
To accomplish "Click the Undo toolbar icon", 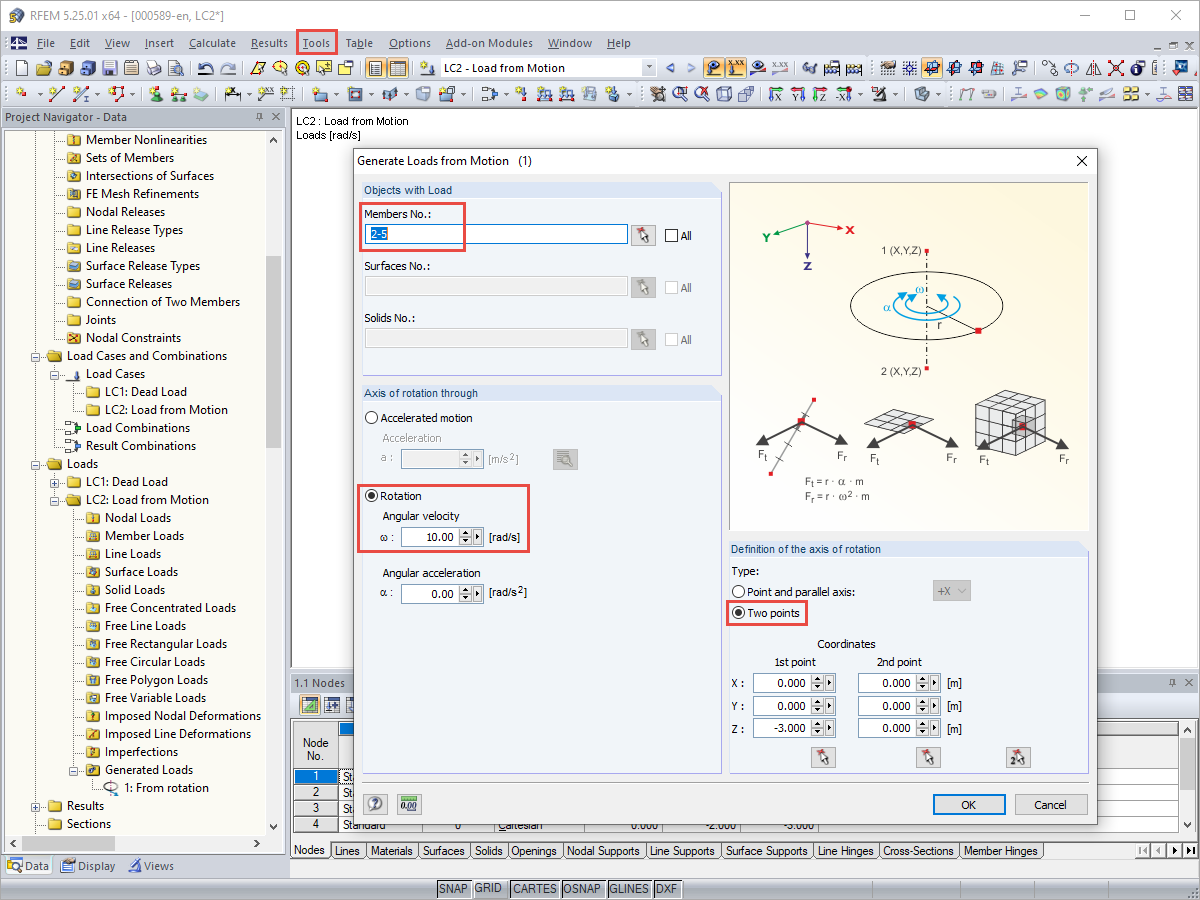I will click(205, 68).
